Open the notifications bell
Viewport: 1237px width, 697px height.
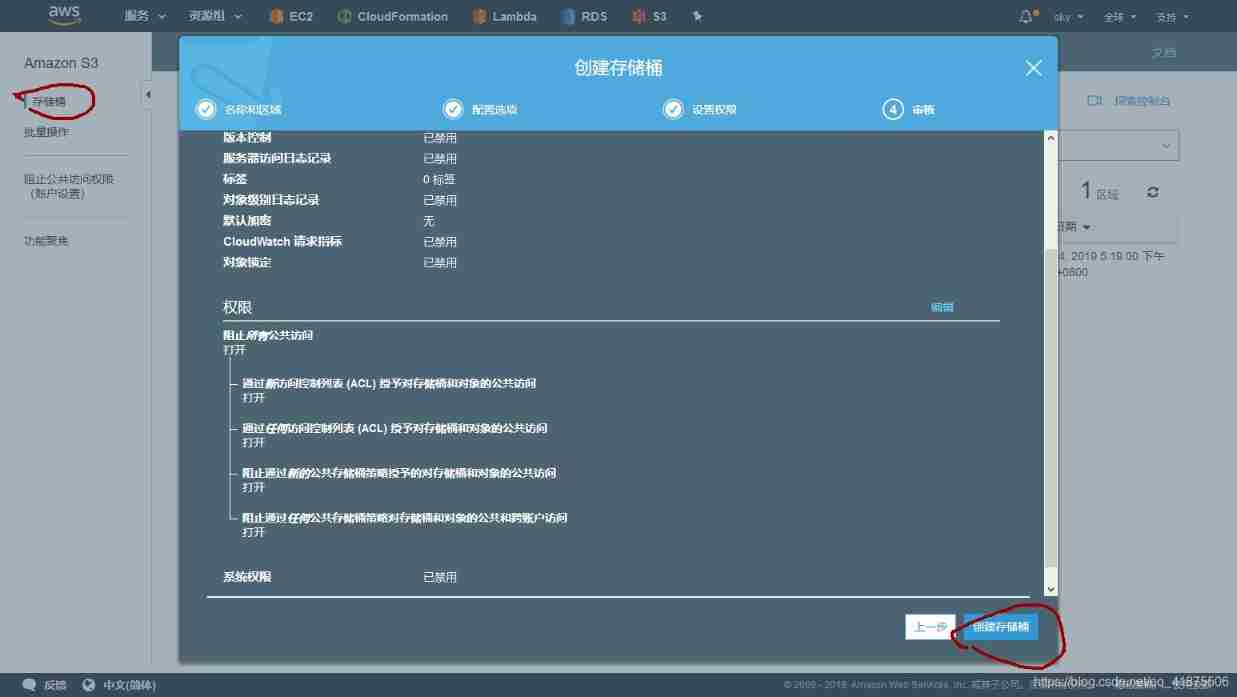pos(1026,16)
